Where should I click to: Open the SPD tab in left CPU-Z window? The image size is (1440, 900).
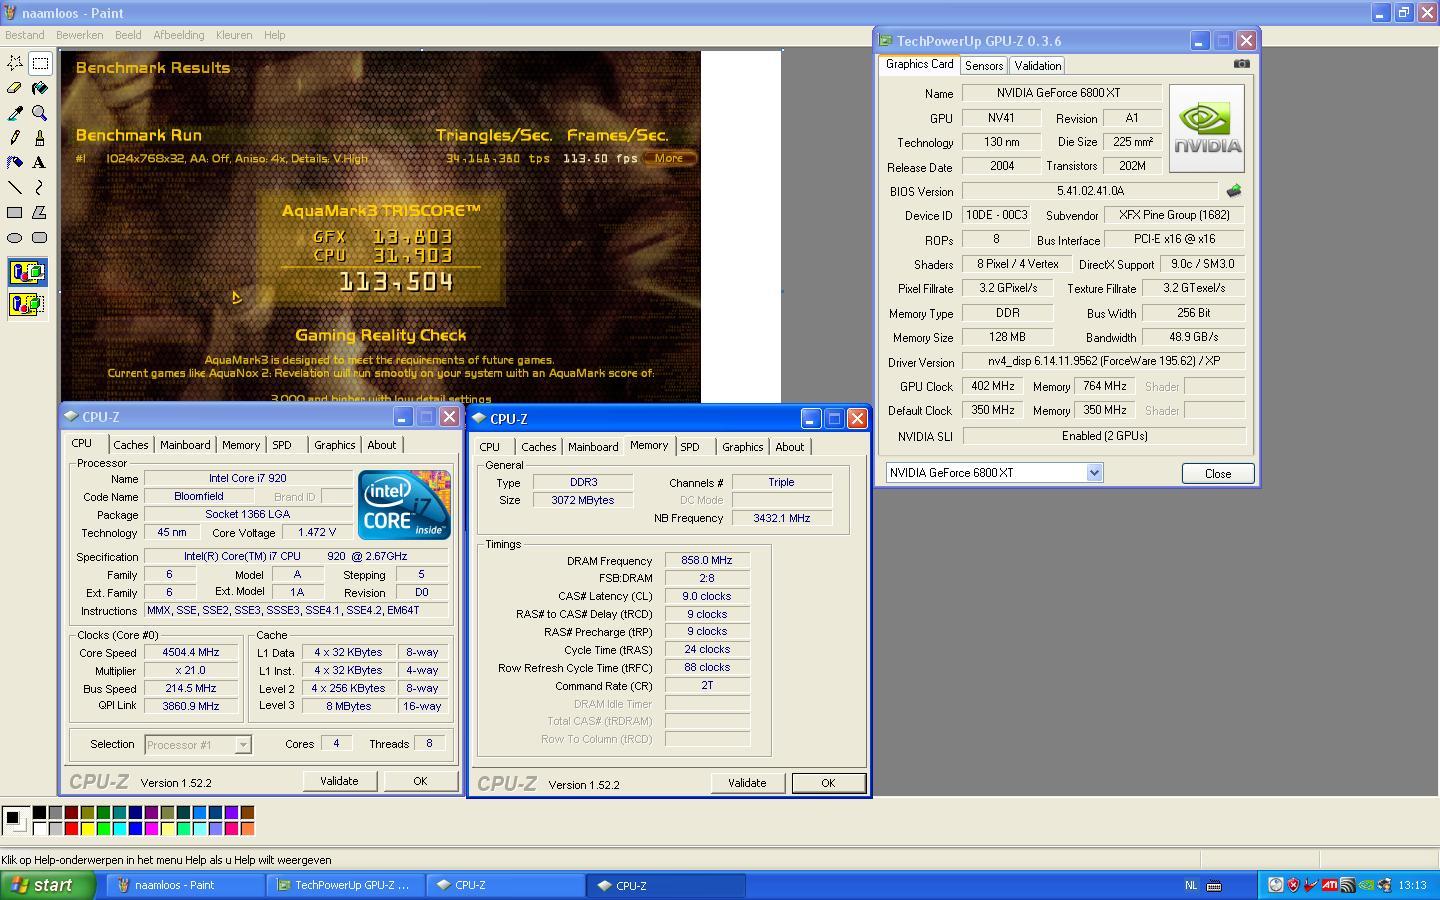coord(282,445)
